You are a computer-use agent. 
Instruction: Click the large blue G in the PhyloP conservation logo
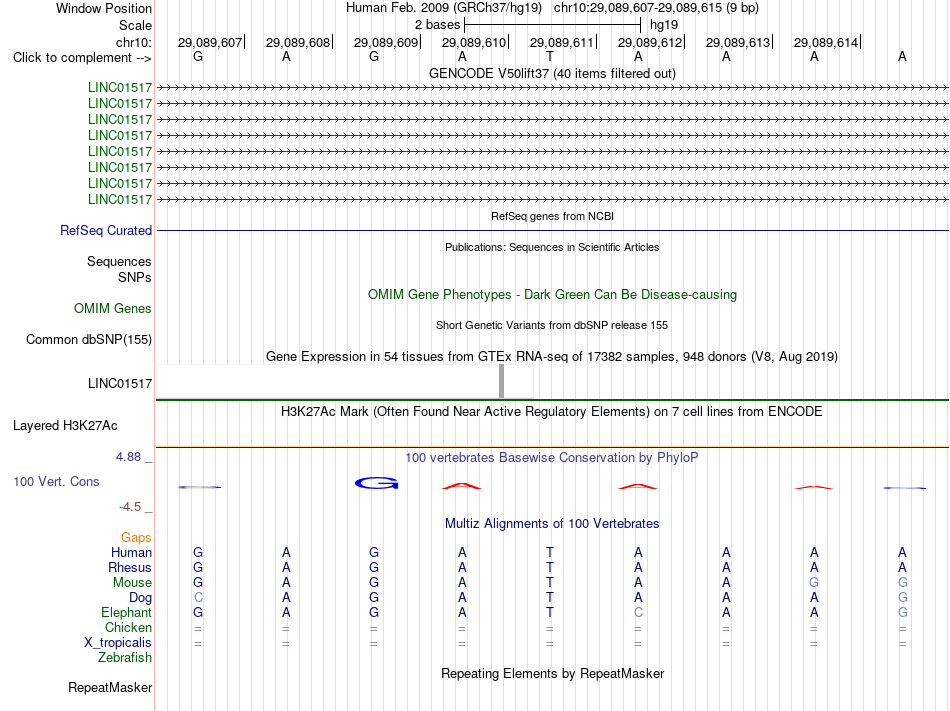pyautogui.click(x=376, y=483)
